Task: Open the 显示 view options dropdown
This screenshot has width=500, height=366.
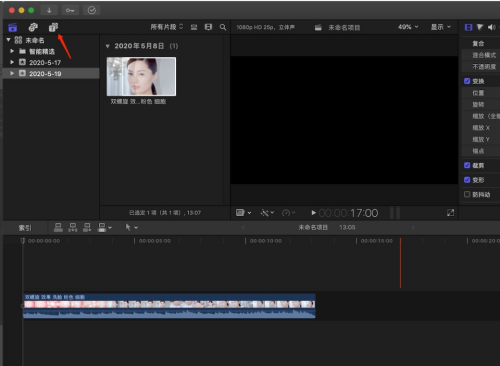Action: click(441, 27)
